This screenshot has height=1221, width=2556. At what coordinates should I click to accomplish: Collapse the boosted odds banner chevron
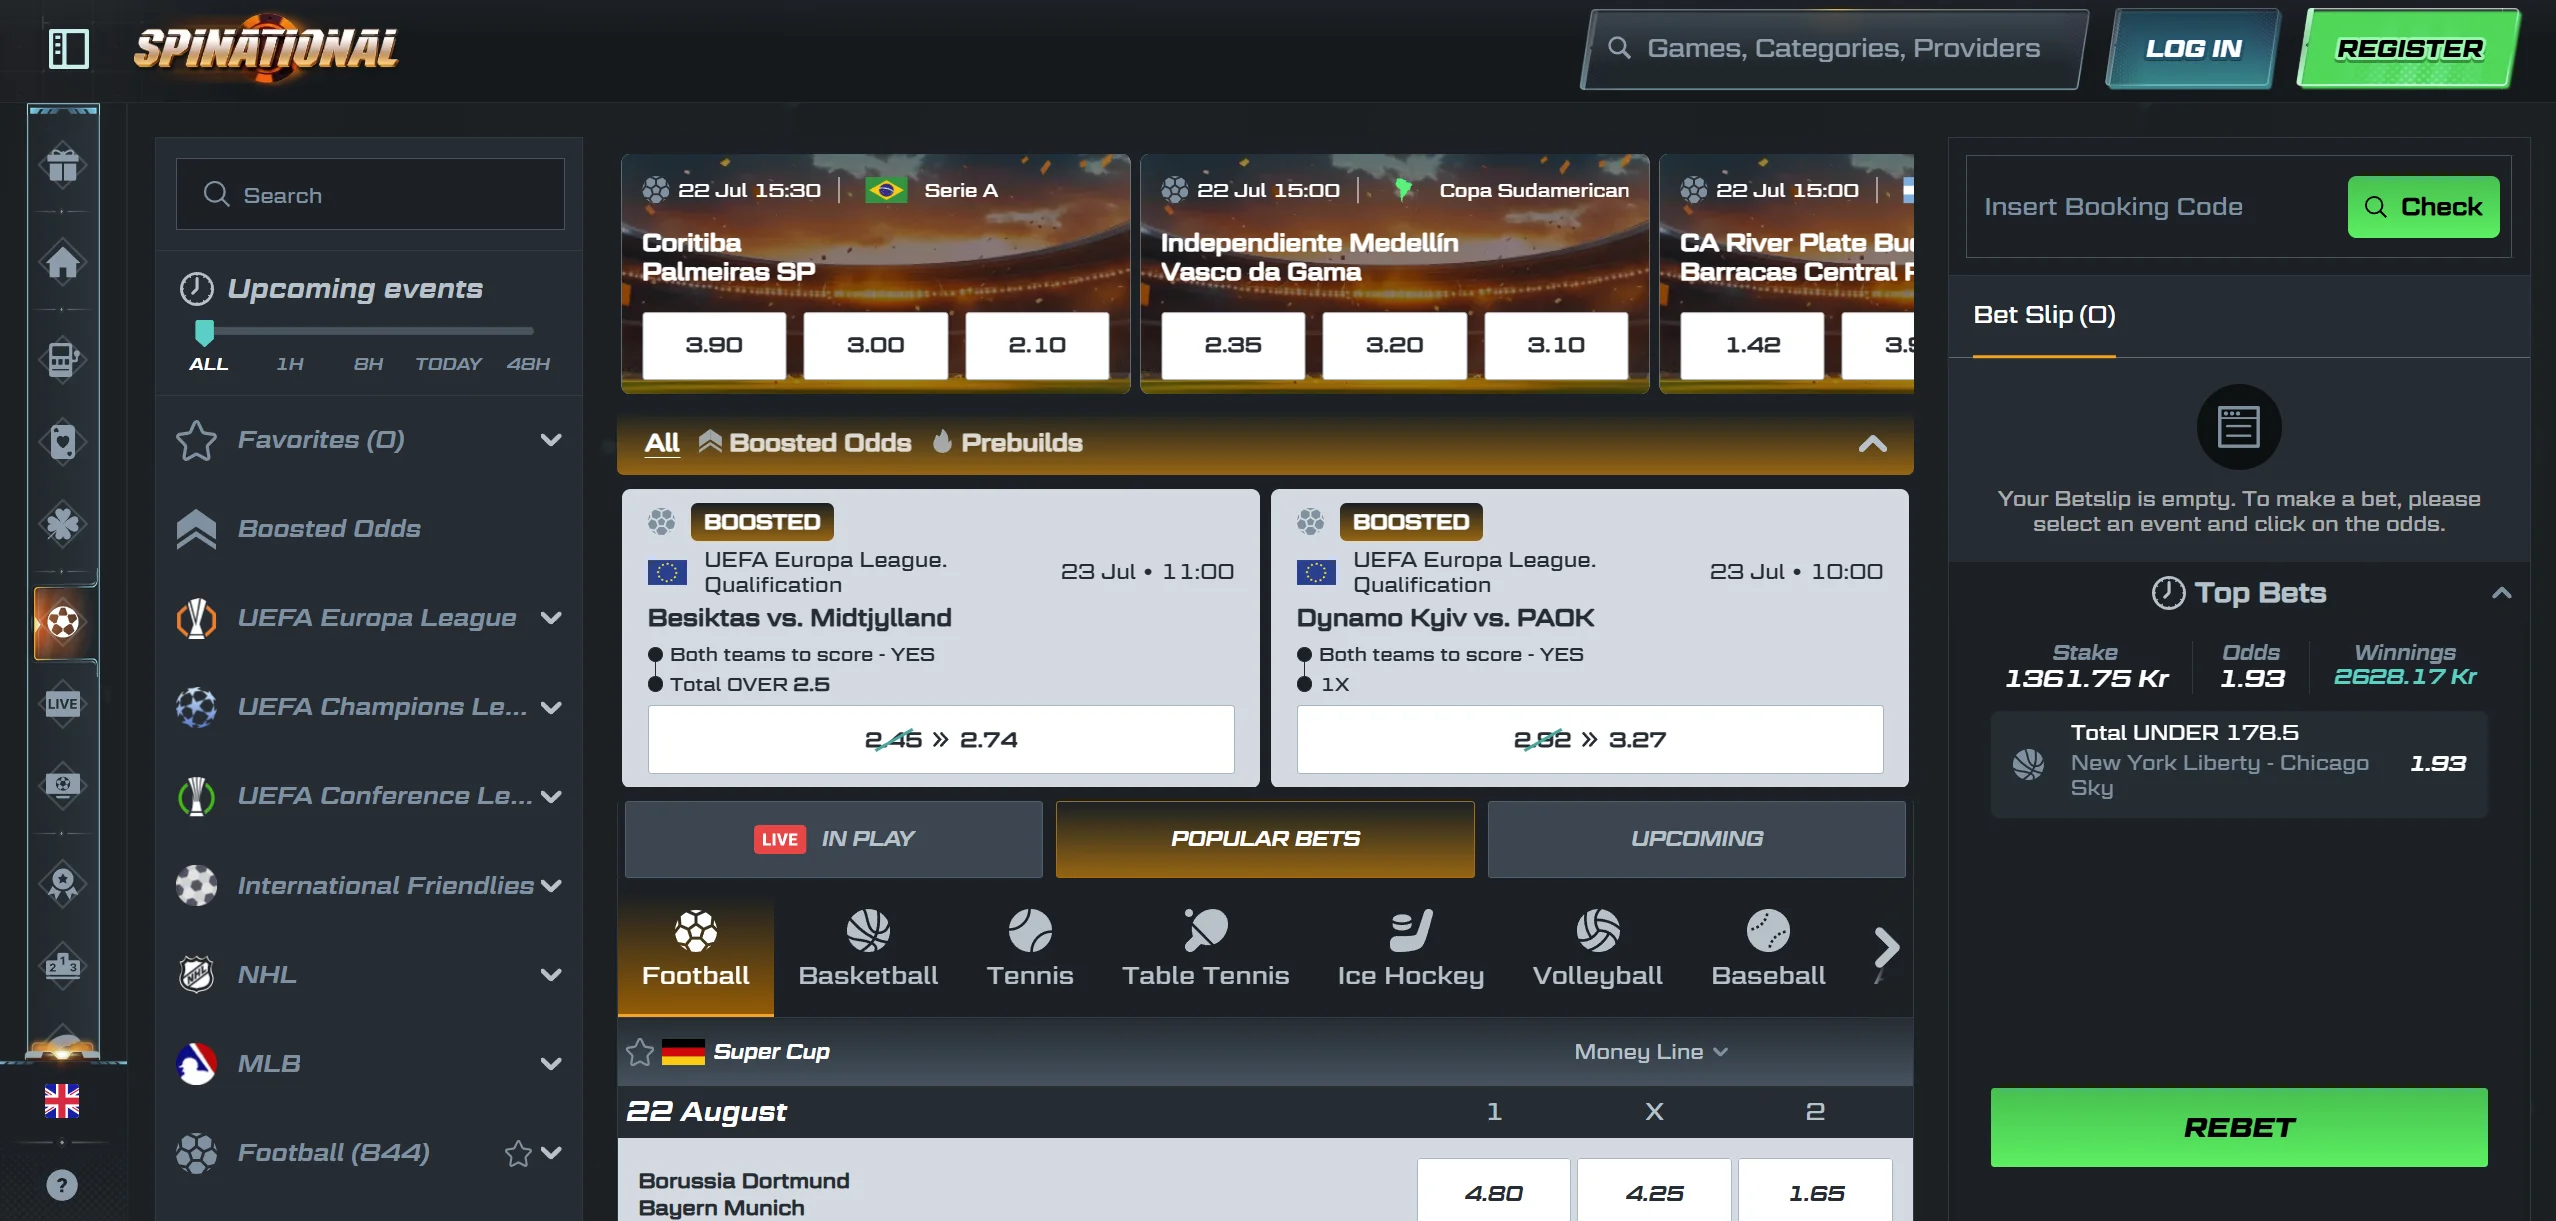pyautogui.click(x=1872, y=444)
